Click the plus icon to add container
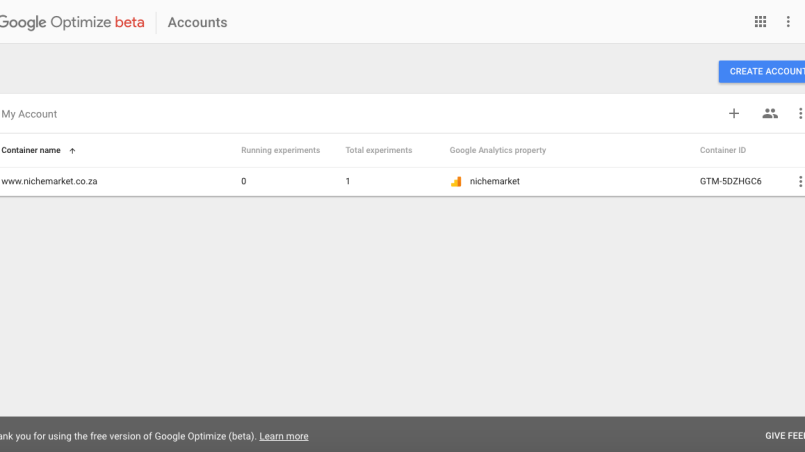 coord(734,114)
